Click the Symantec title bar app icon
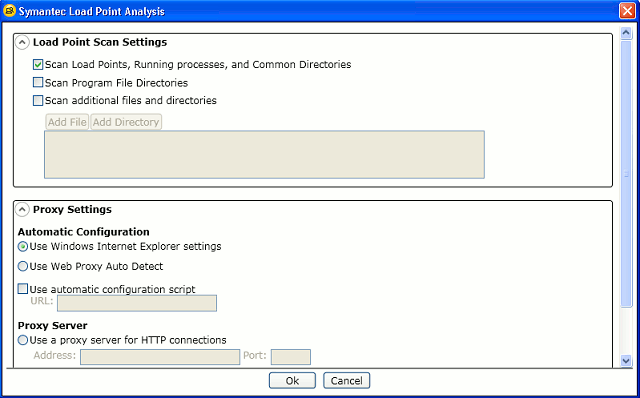The width and height of the screenshot is (640, 398). pyautogui.click(x=9, y=11)
